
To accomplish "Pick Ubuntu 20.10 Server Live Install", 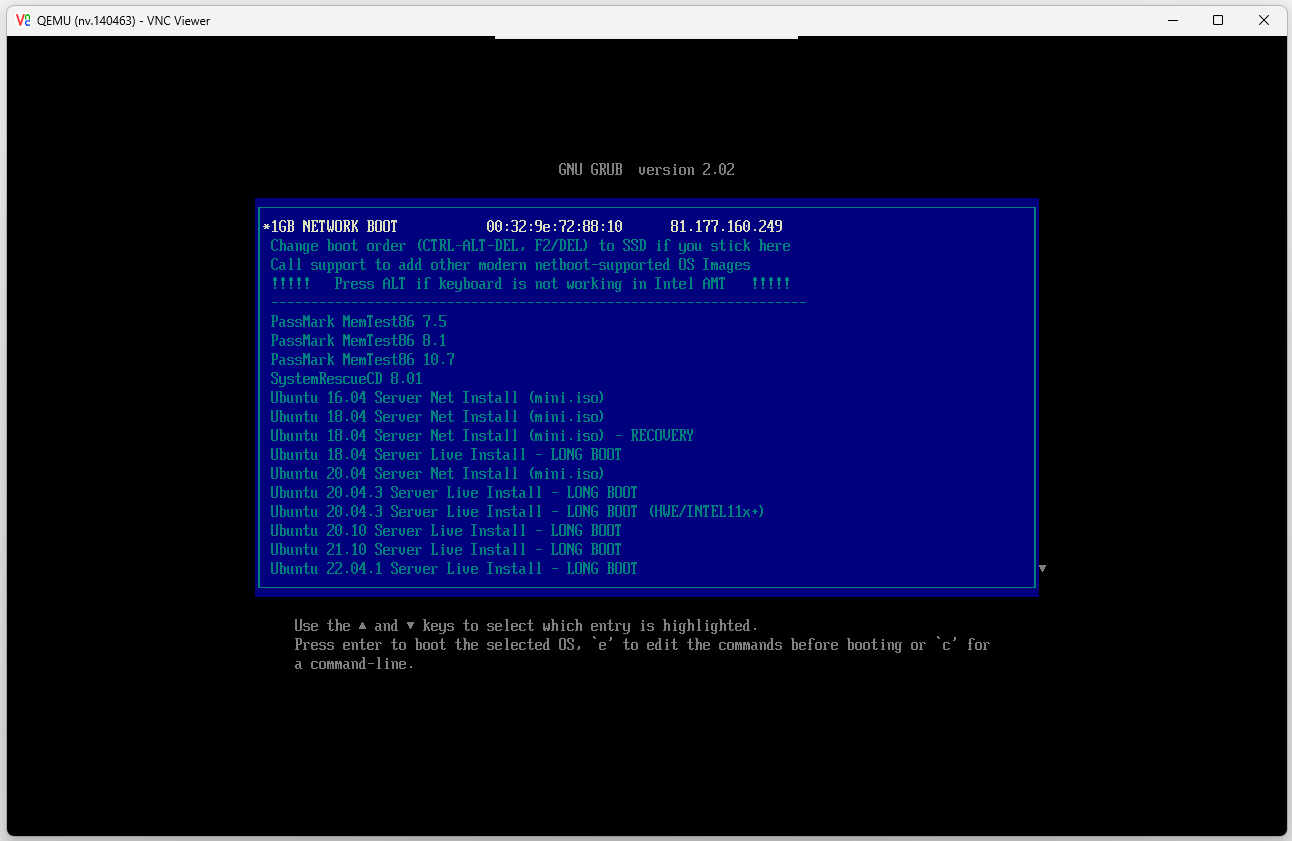I will 445,531.
